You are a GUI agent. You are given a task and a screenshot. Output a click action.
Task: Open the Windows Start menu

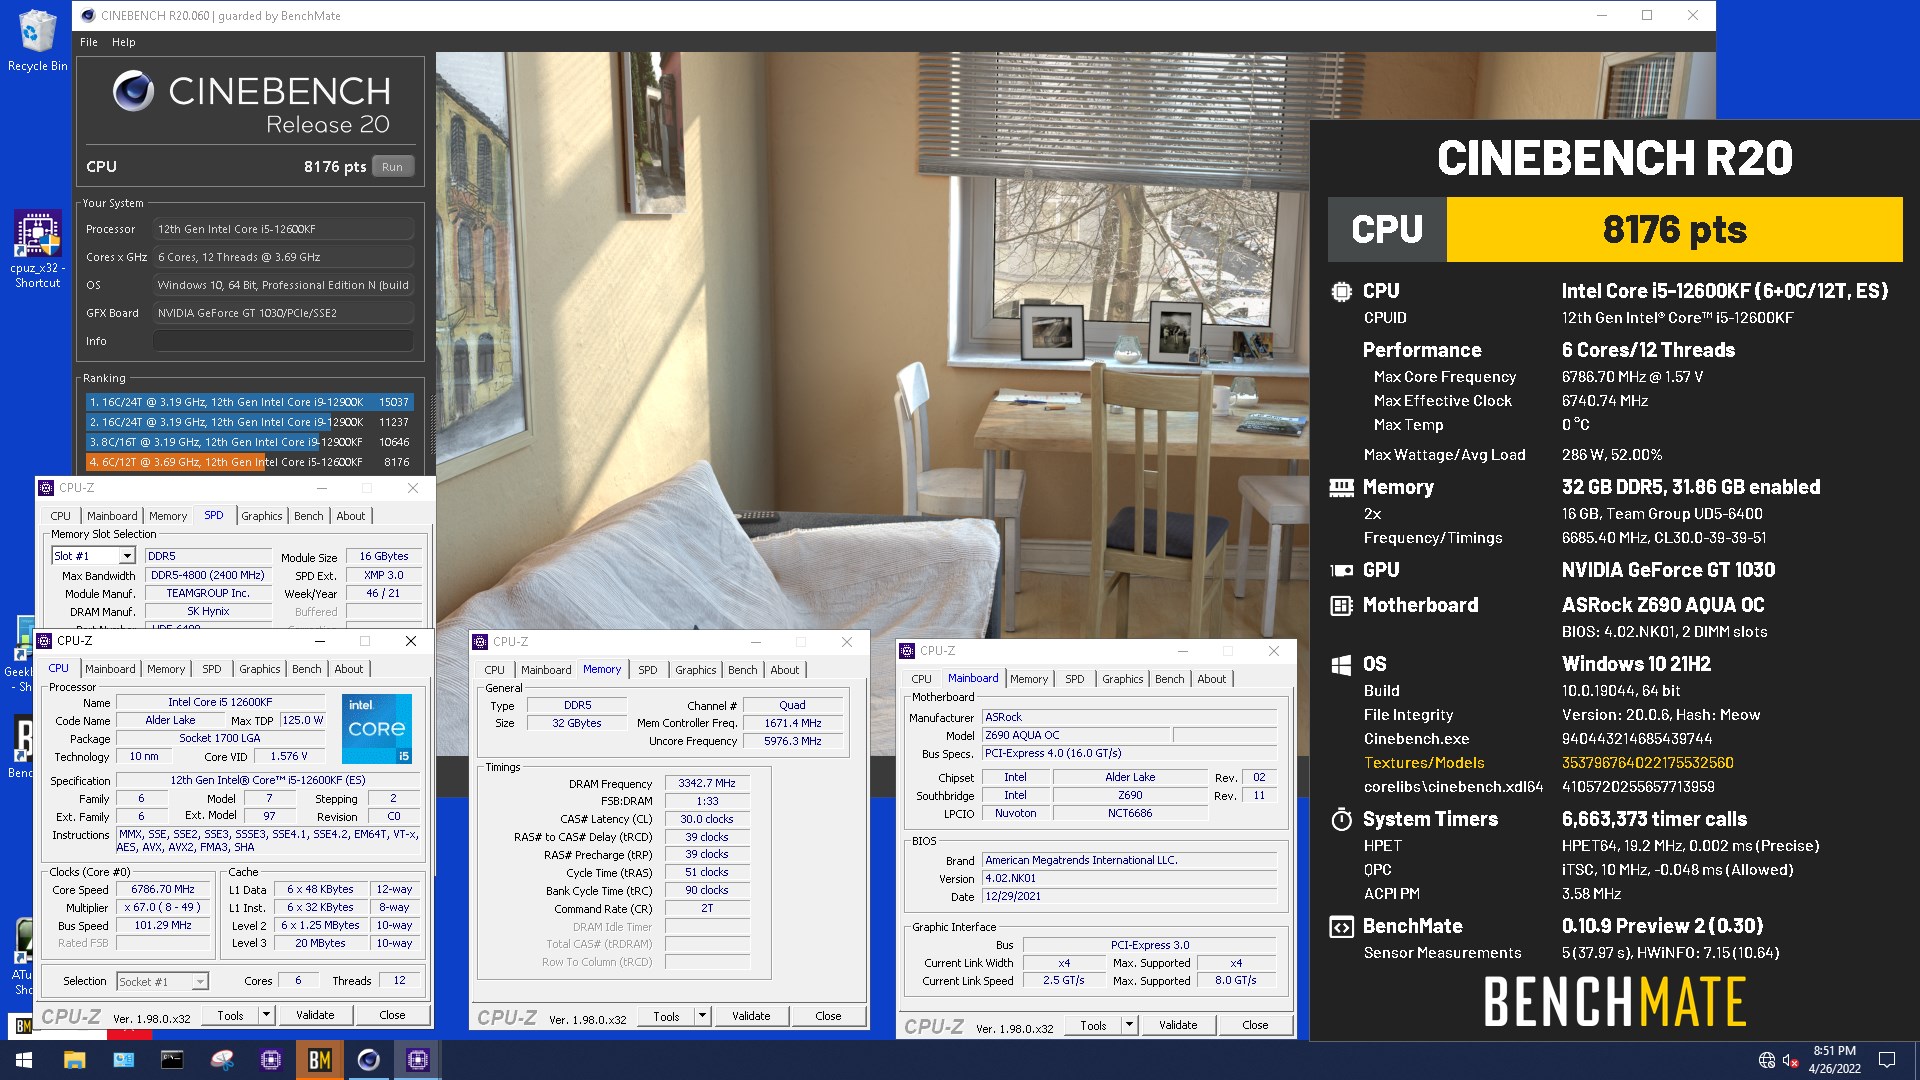[x=24, y=1060]
